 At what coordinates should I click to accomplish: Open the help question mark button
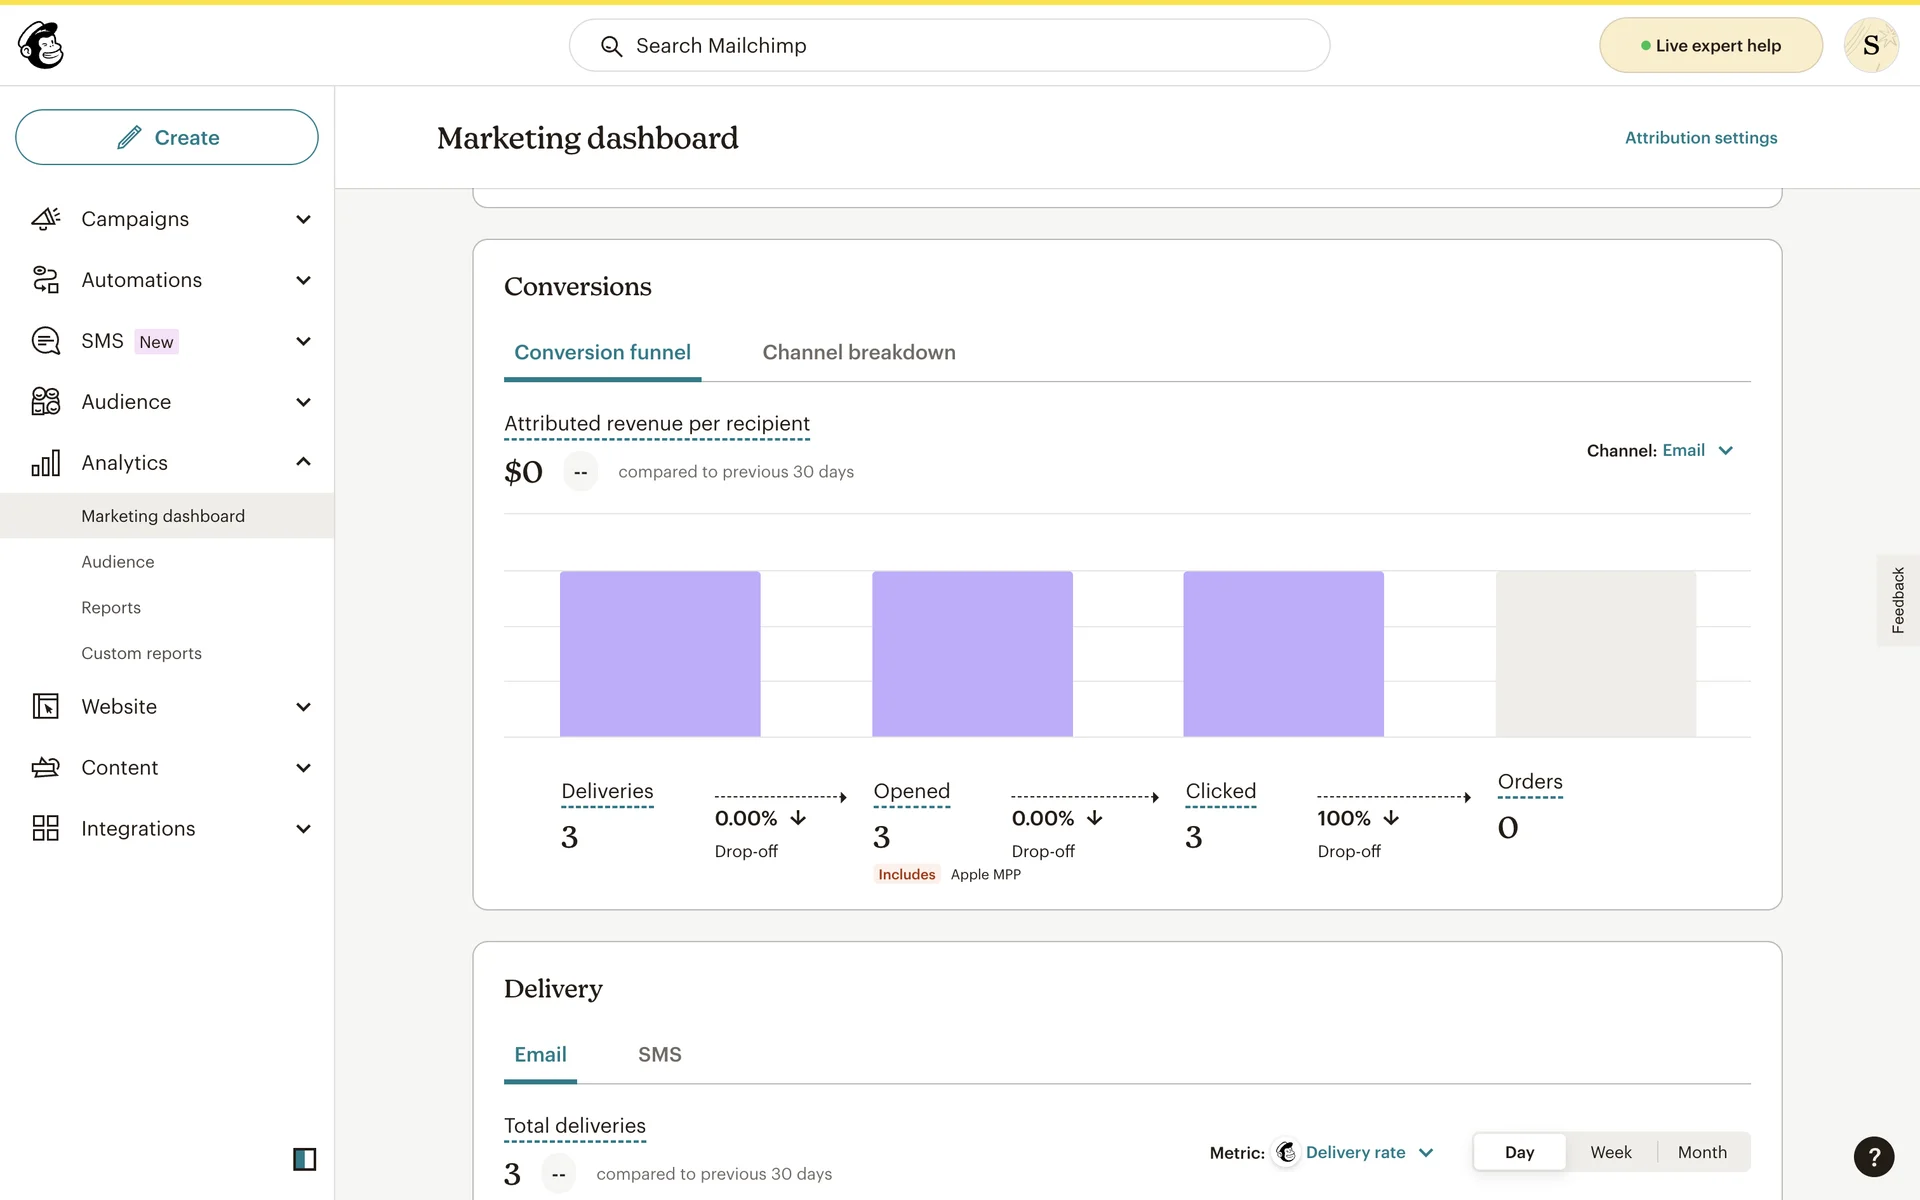coord(1873,1157)
